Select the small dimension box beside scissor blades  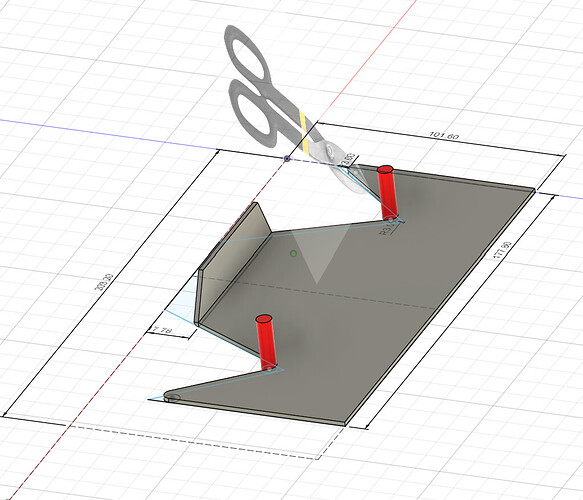[349, 160]
